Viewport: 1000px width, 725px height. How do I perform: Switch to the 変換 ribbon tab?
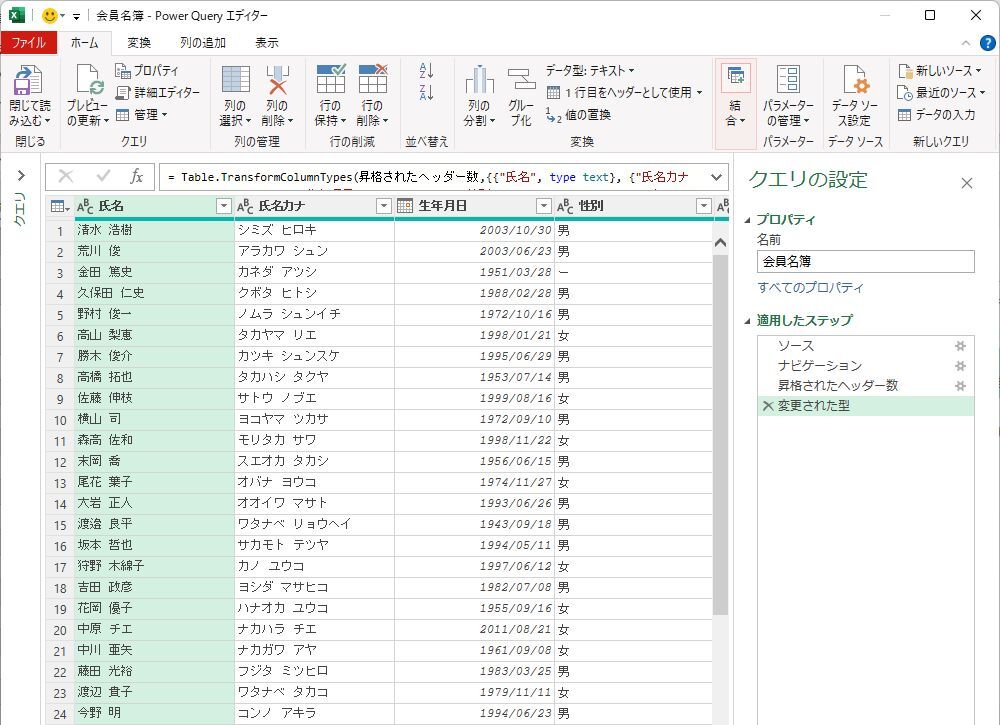[x=139, y=43]
